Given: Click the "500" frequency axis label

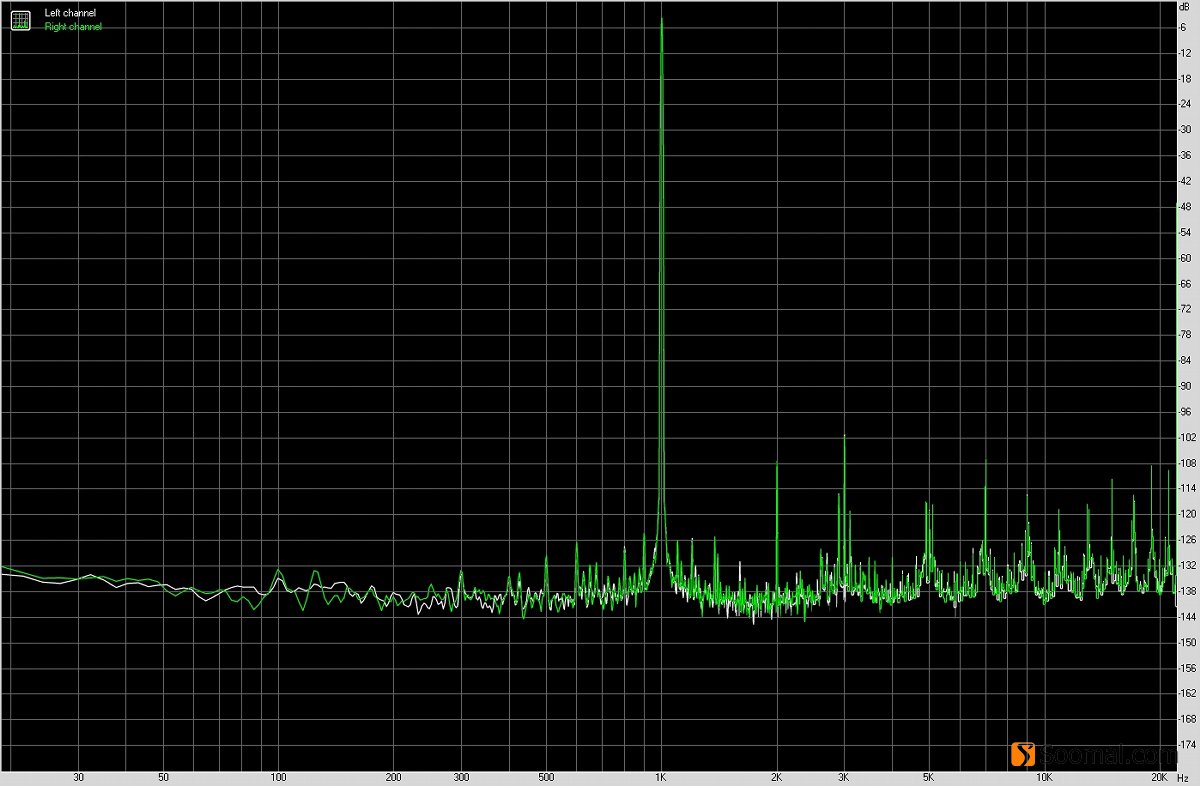Looking at the screenshot, I should tap(545, 777).
